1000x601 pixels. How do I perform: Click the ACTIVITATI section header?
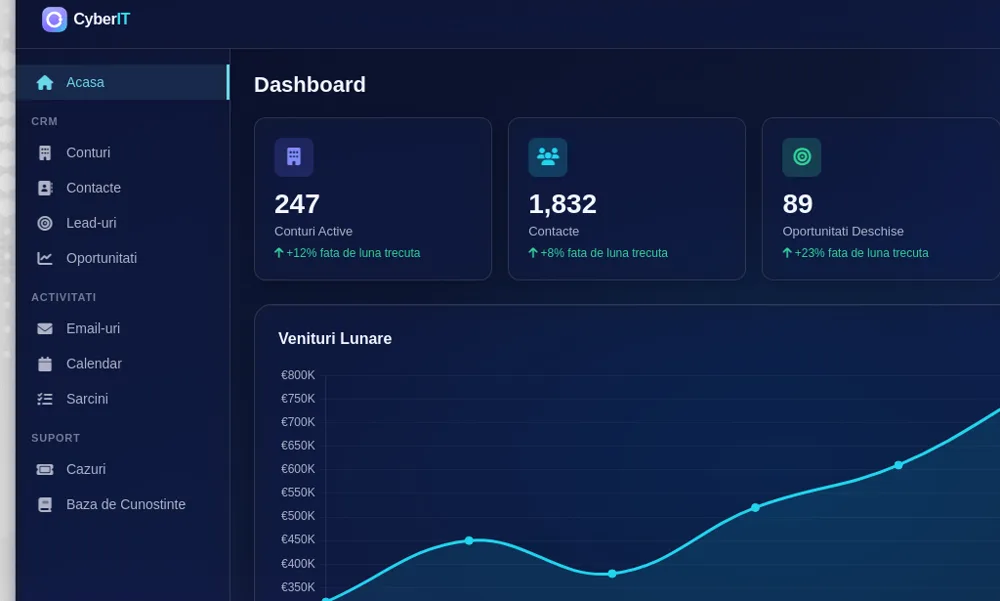click(64, 297)
